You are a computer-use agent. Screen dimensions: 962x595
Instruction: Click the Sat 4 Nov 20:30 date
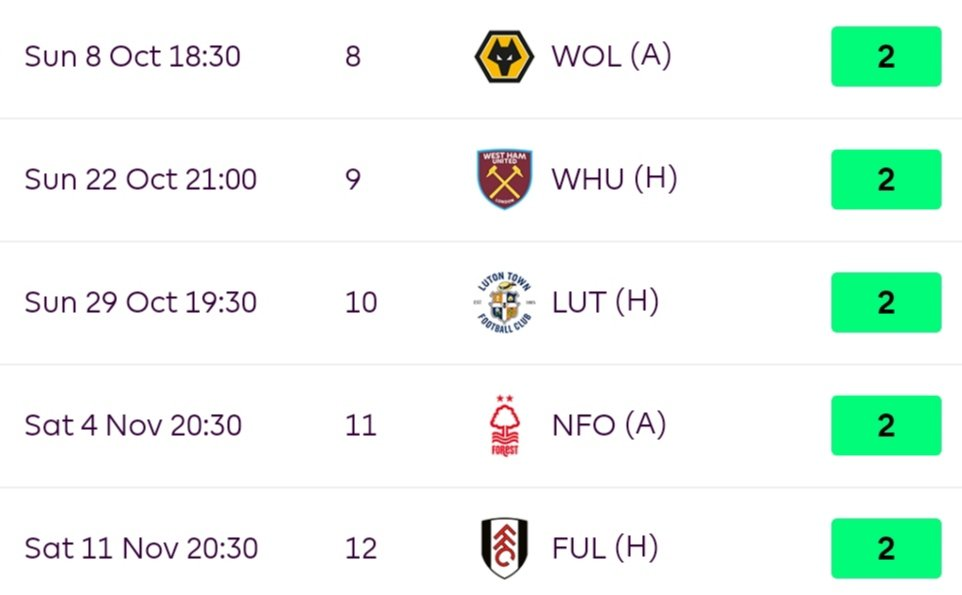click(133, 426)
